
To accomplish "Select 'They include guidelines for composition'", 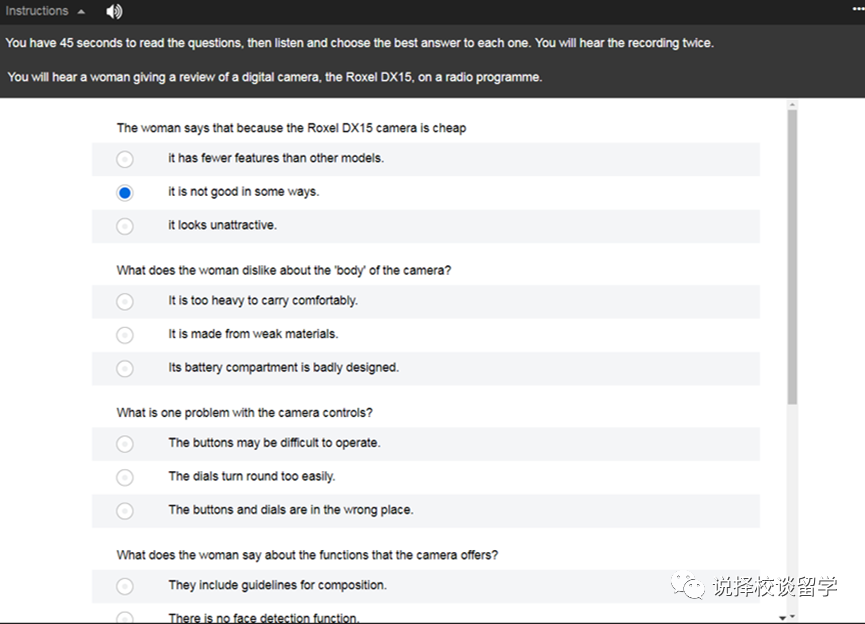I will [125, 586].
